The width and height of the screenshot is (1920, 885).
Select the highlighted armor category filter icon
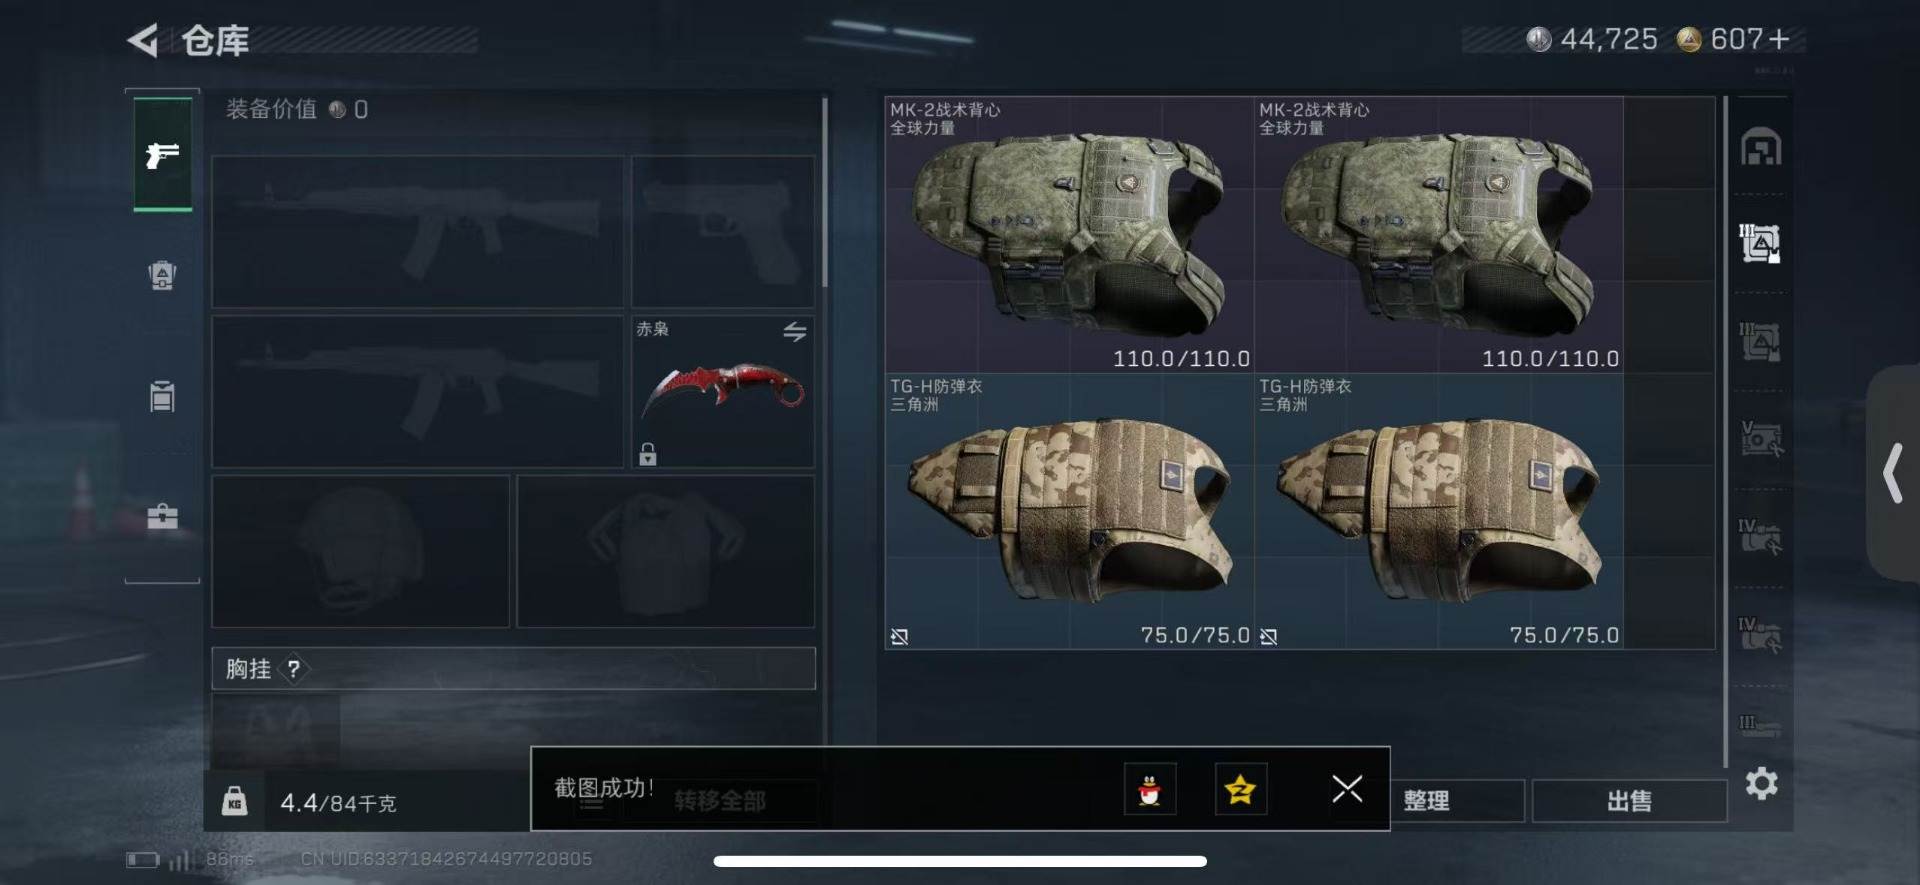pyautogui.click(x=1760, y=243)
